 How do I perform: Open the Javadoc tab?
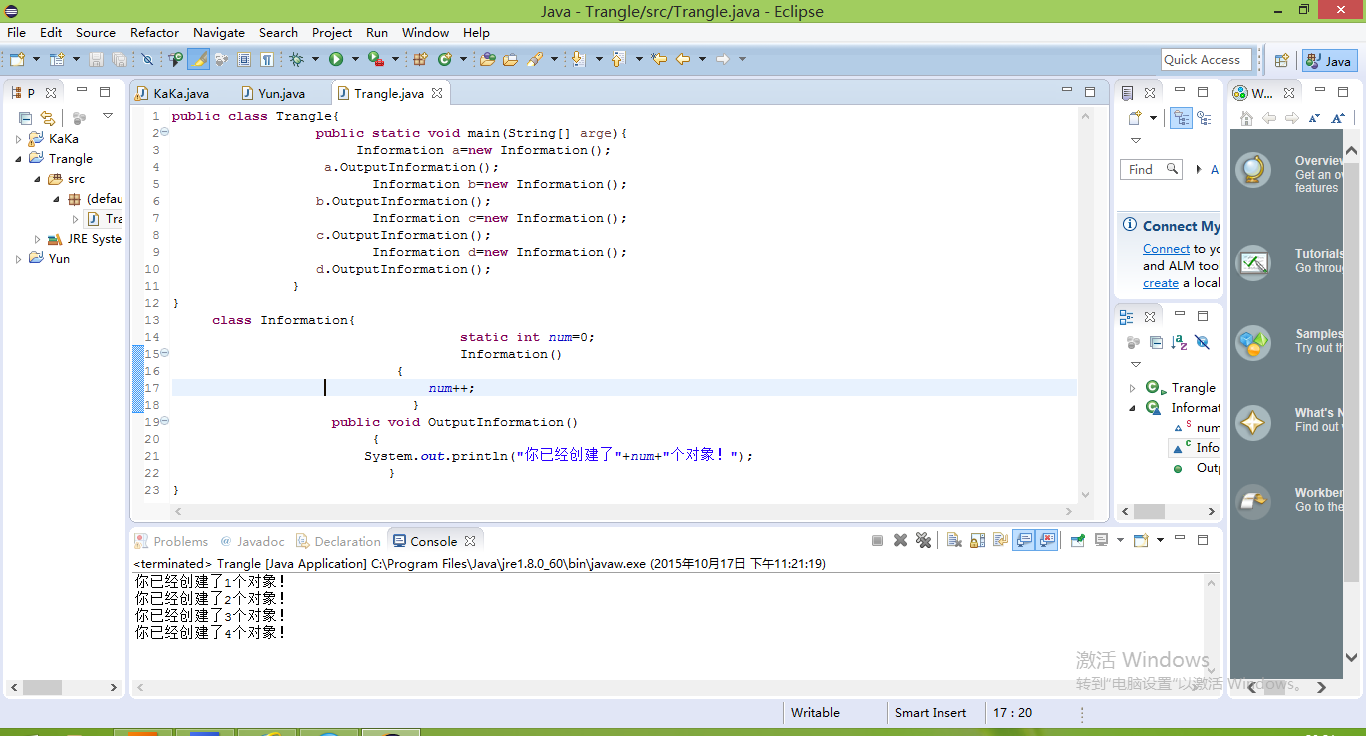(252, 541)
